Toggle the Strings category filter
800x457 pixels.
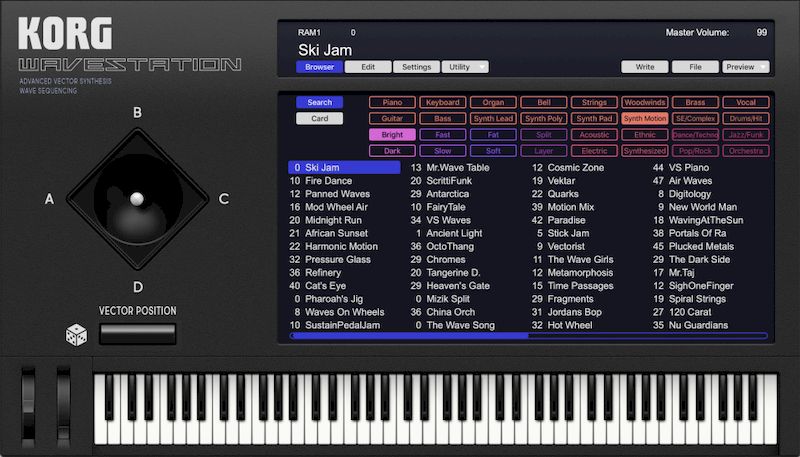(x=594, y=103)
